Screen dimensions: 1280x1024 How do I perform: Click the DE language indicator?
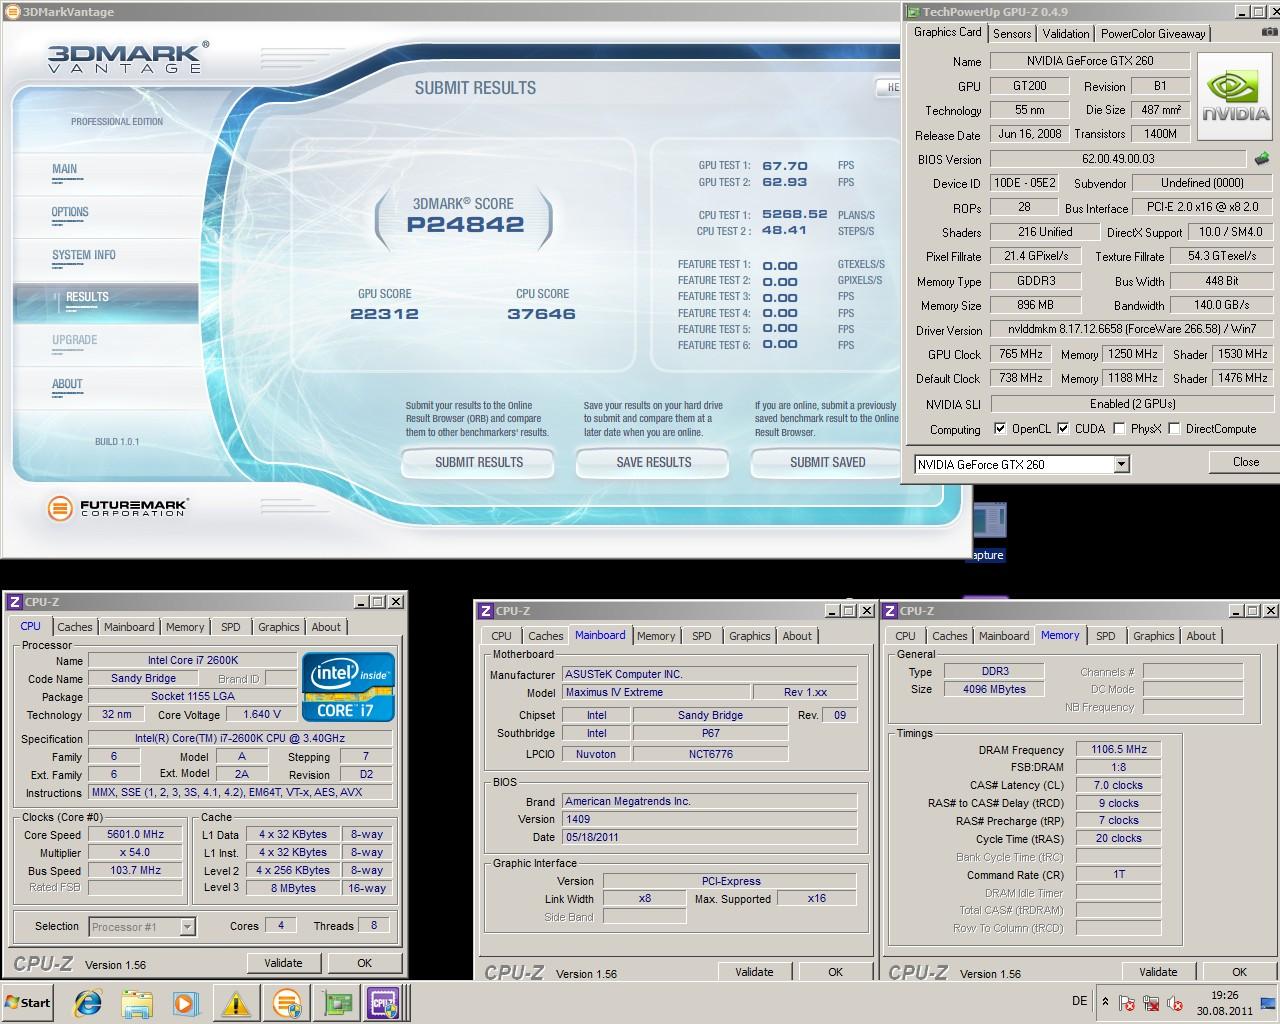point(1079,1001)
